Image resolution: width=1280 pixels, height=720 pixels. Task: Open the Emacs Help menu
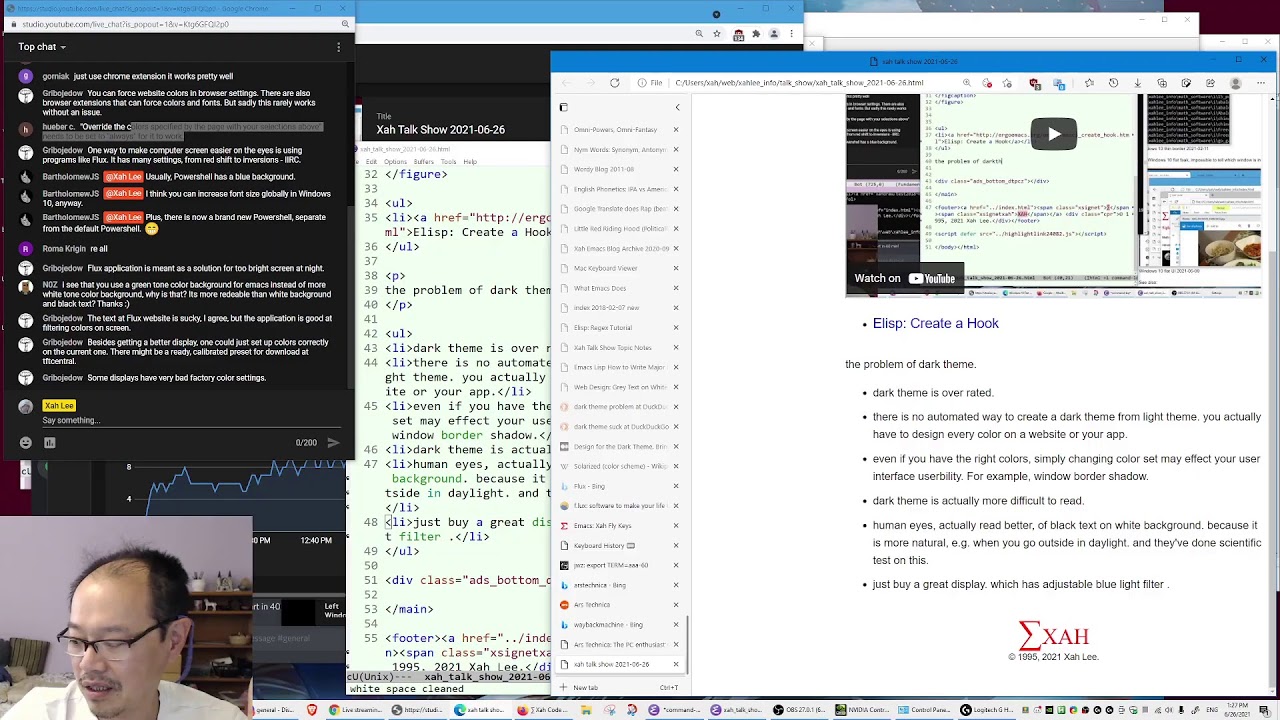pos(470,161)
